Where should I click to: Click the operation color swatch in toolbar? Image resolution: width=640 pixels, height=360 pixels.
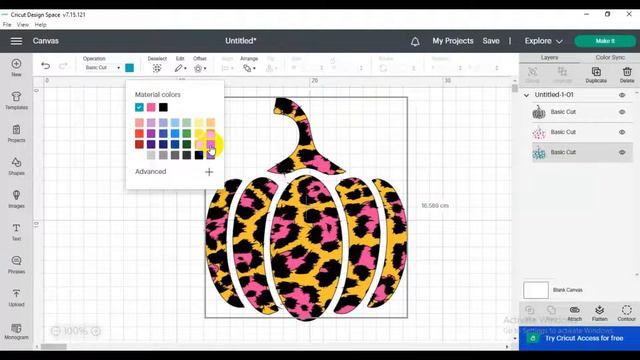(129, 68)
